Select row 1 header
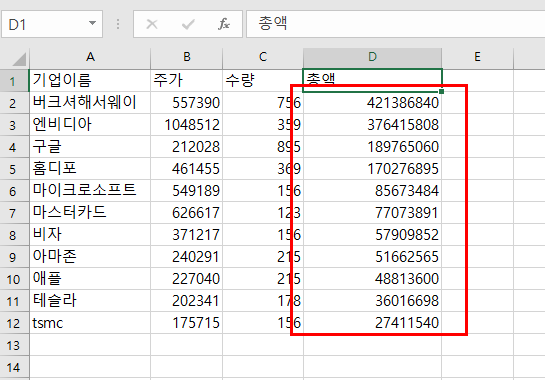The height and width of the screenshot is (380, 545). coord(14,81)
